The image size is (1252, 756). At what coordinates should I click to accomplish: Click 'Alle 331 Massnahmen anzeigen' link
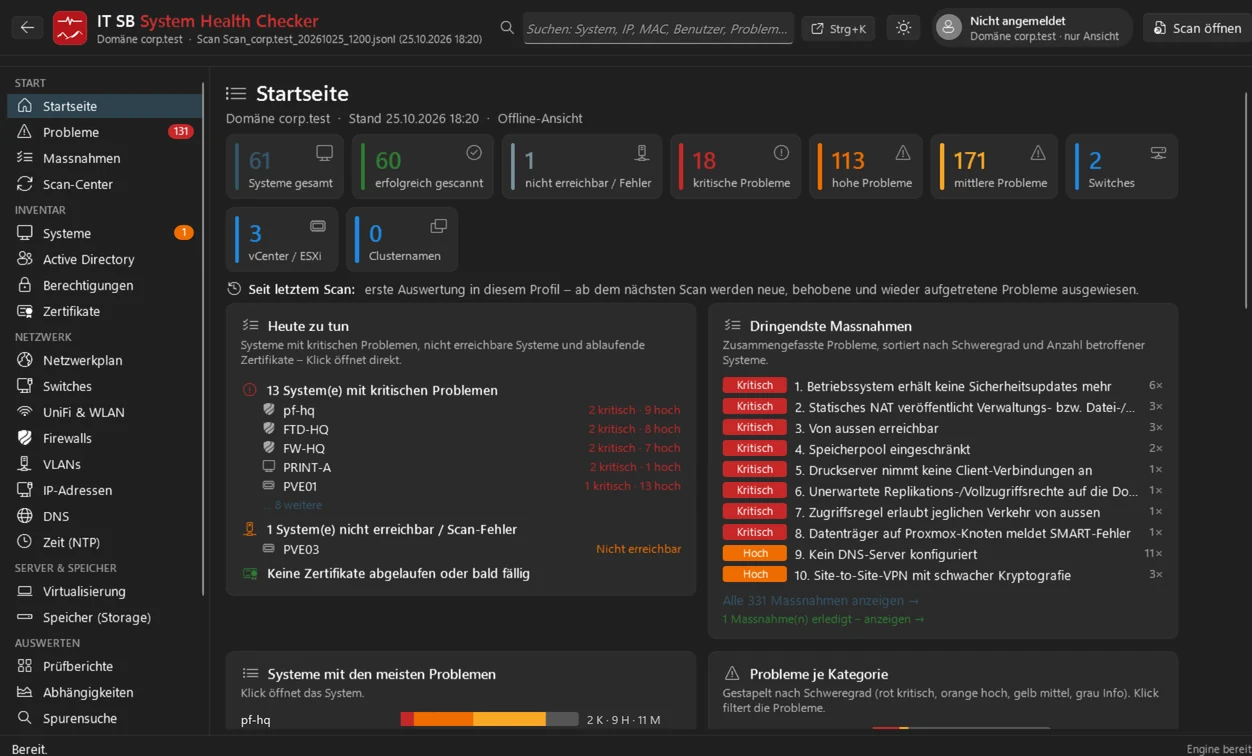pos(820,600)
